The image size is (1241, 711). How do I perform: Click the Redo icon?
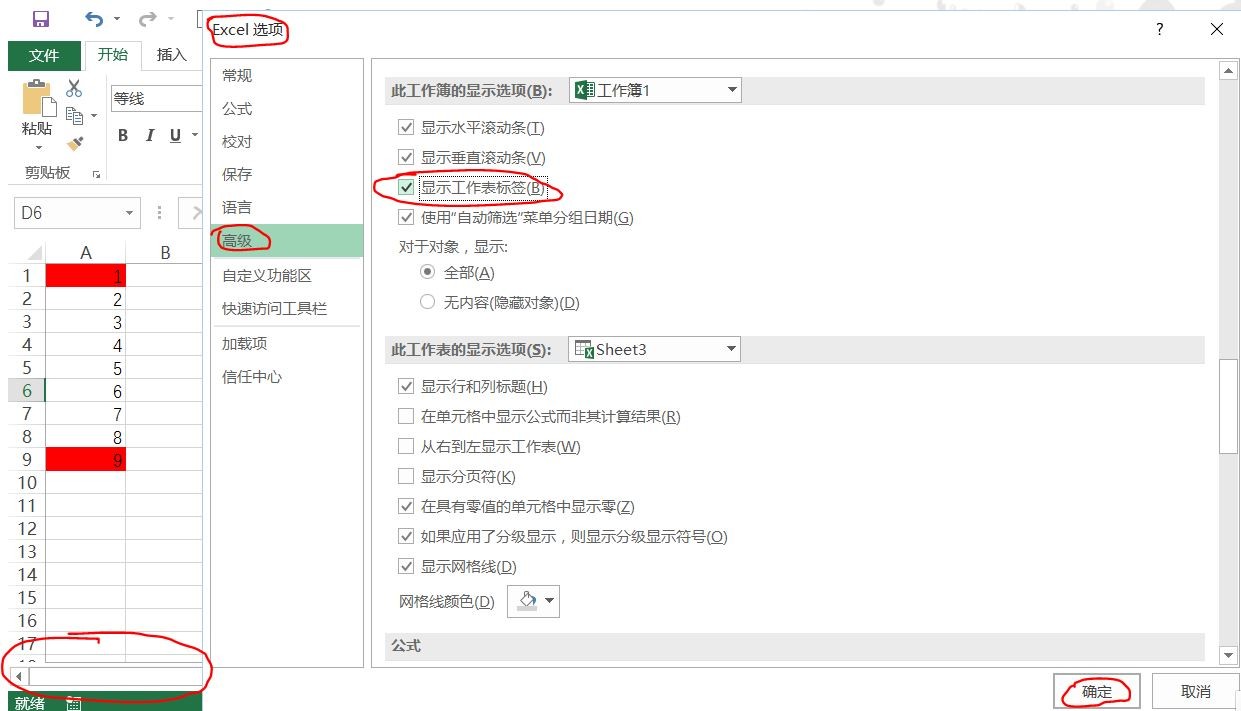147,18
